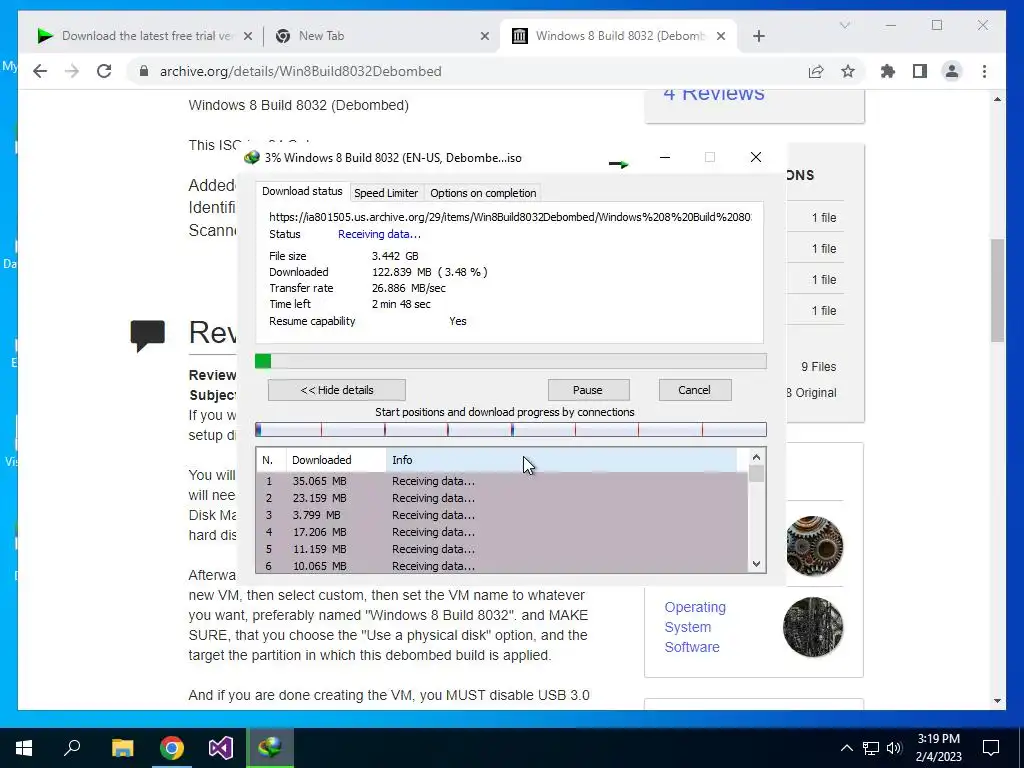
Task: Click the page vertical scrollbar thumb
Action: click(x=997, y=290)
